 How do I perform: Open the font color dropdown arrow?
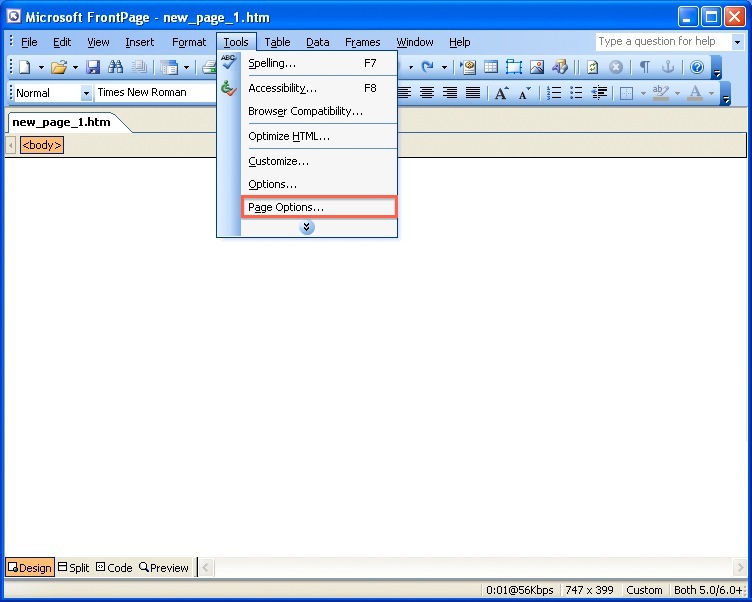pos(711,93)
